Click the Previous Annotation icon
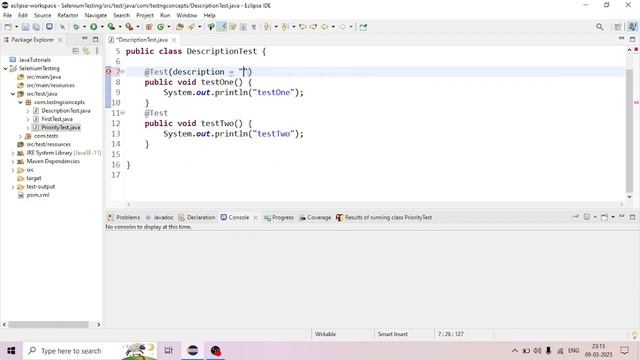 [x=285, y=27]
